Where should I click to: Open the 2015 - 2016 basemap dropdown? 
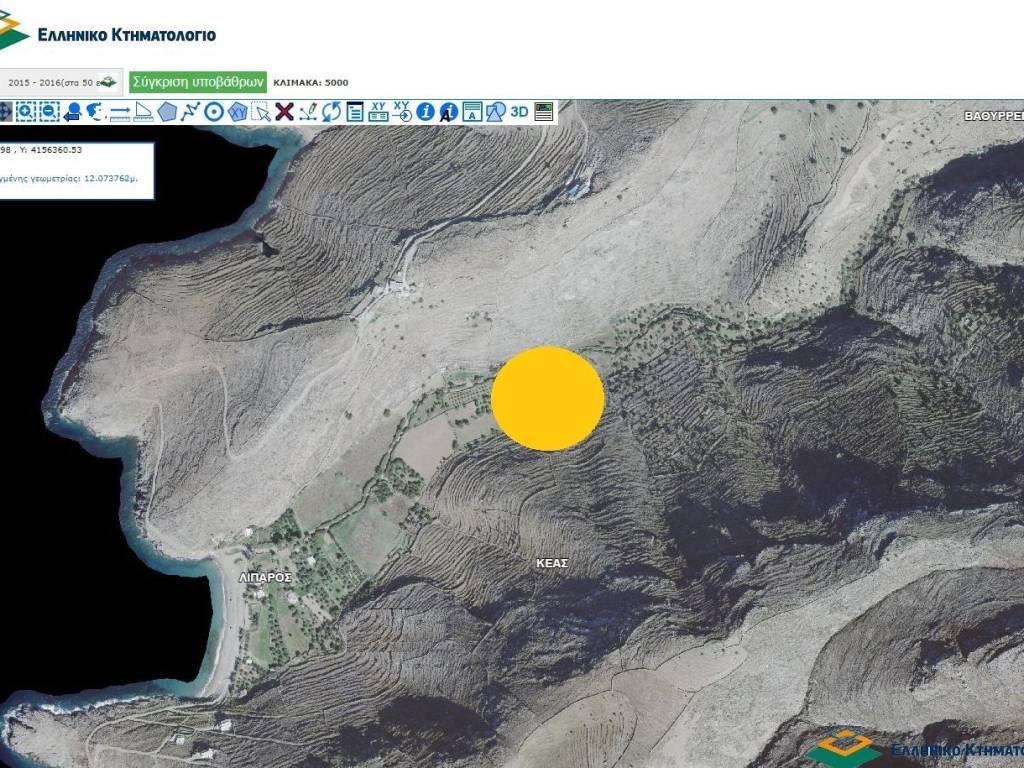click(x=60, y=82)
